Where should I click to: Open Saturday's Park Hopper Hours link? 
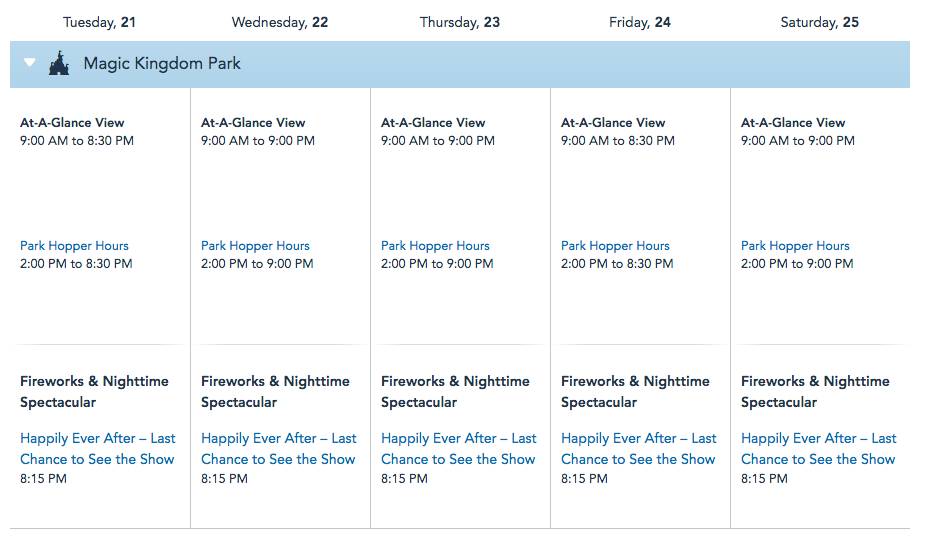[795, 246]
